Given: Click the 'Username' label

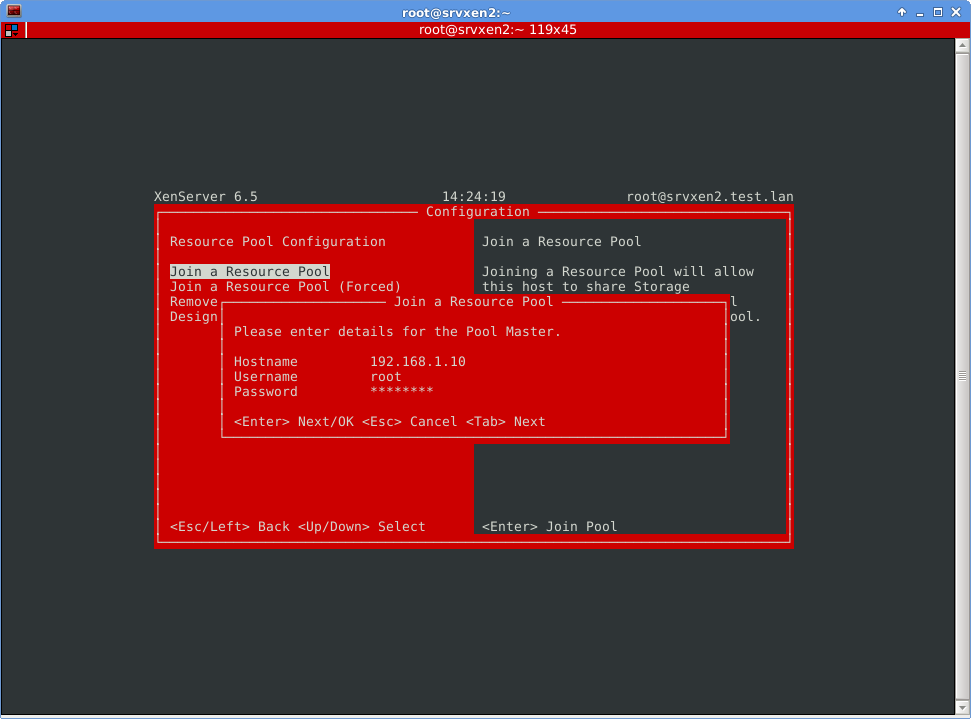Looking at the screenshot, I should pos(266,377).
